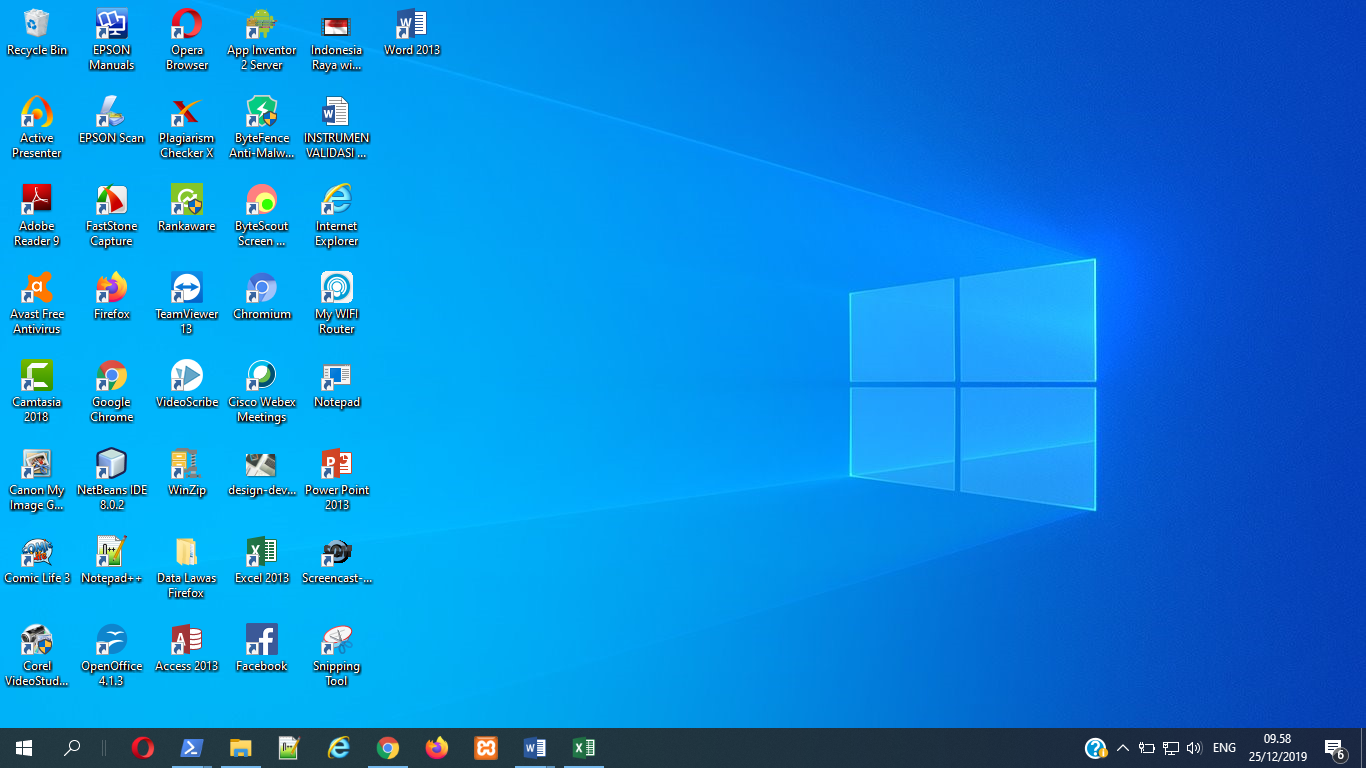The image size is (1366, 768).
Task: Select the Google Chrome desktop shortcut
Action: coord(111,391)
